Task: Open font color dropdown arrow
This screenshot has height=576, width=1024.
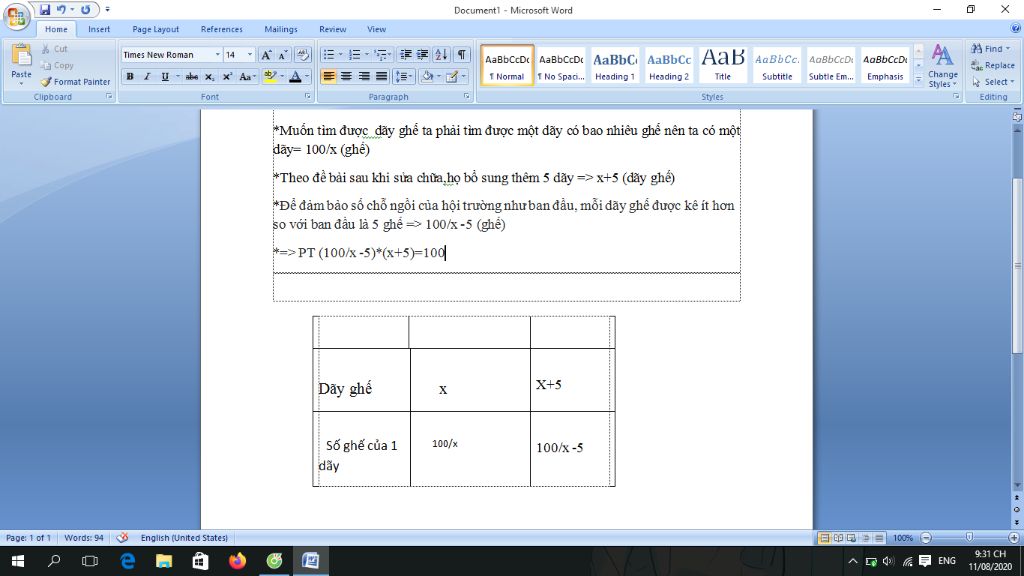Action: click(x=307, y=76)
